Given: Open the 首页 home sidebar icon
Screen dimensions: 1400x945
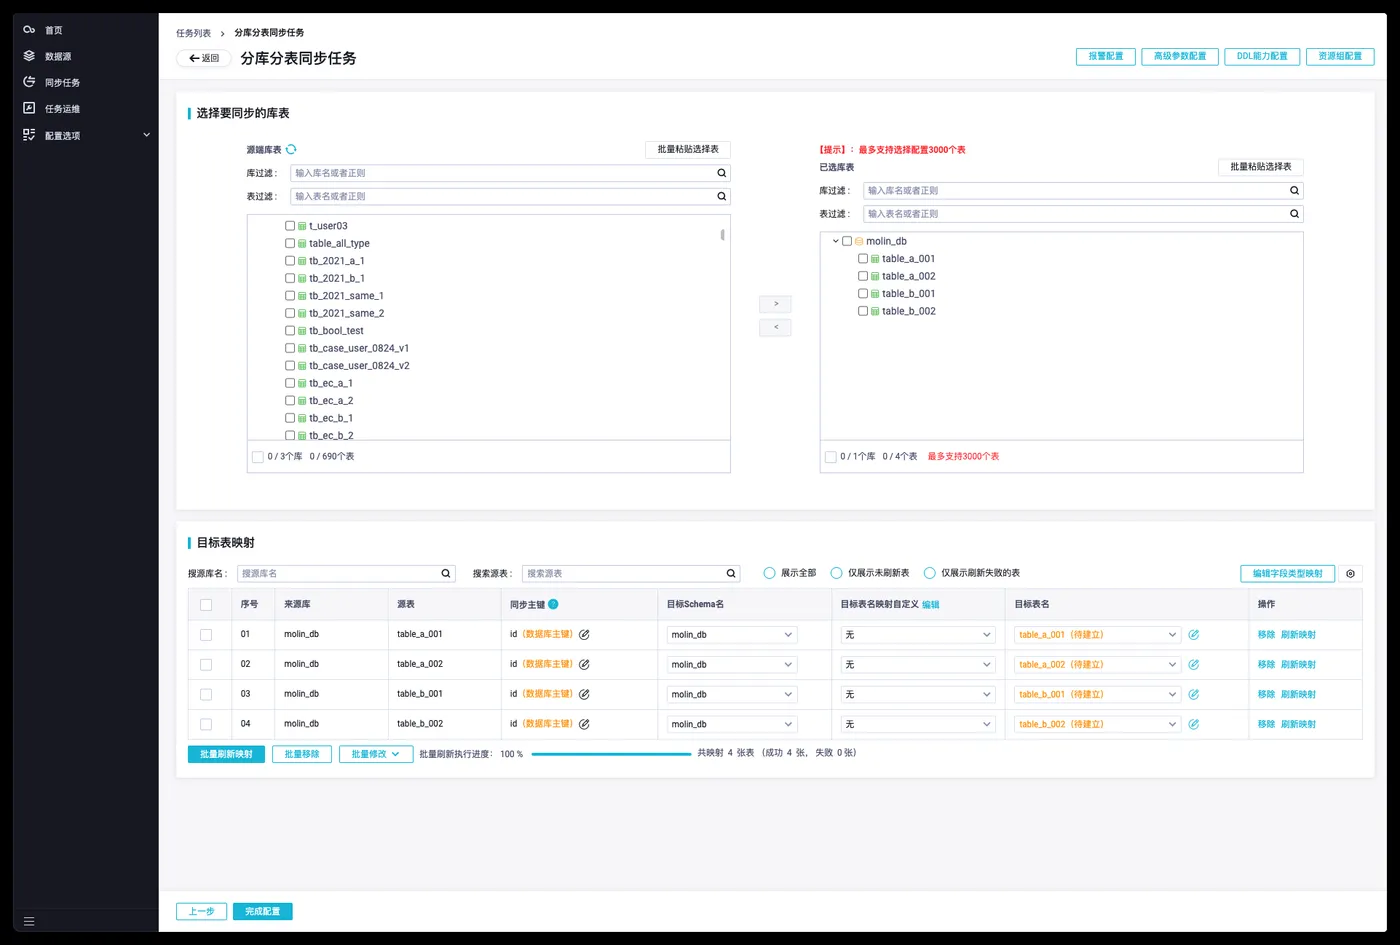Looking at the screenshot, I should [29, 30].
